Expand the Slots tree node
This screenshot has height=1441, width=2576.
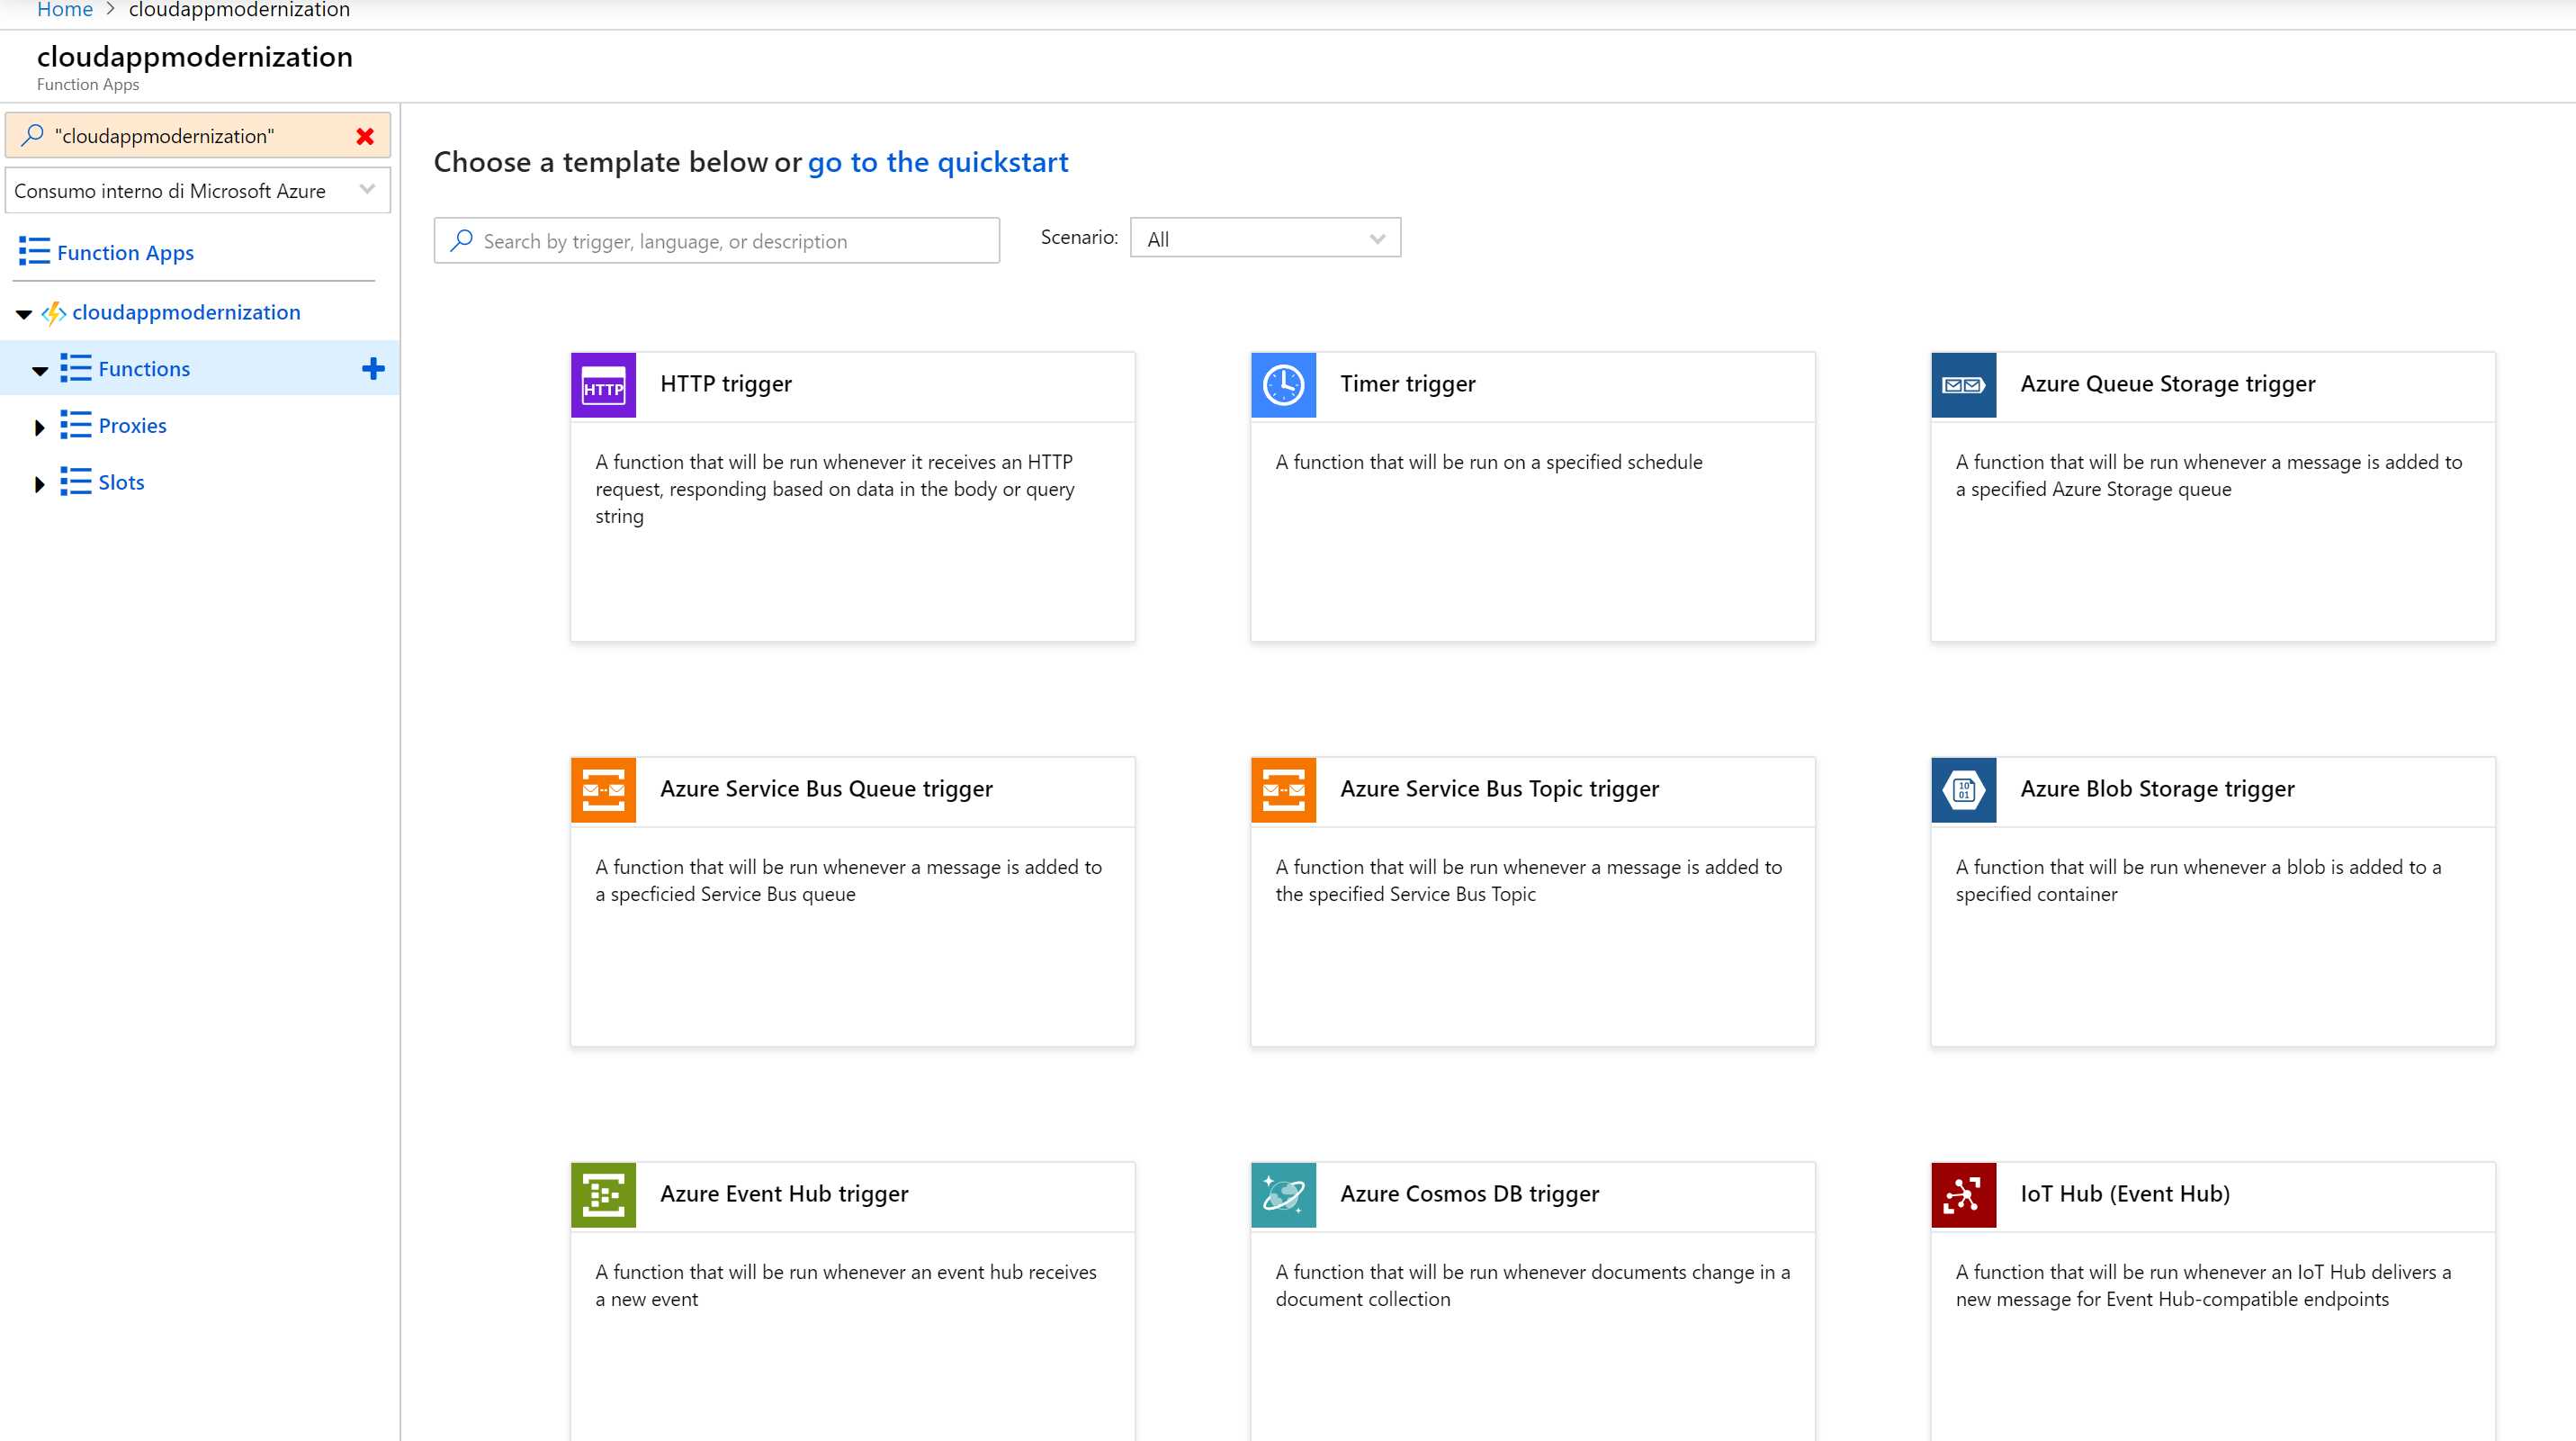[40, 483]
